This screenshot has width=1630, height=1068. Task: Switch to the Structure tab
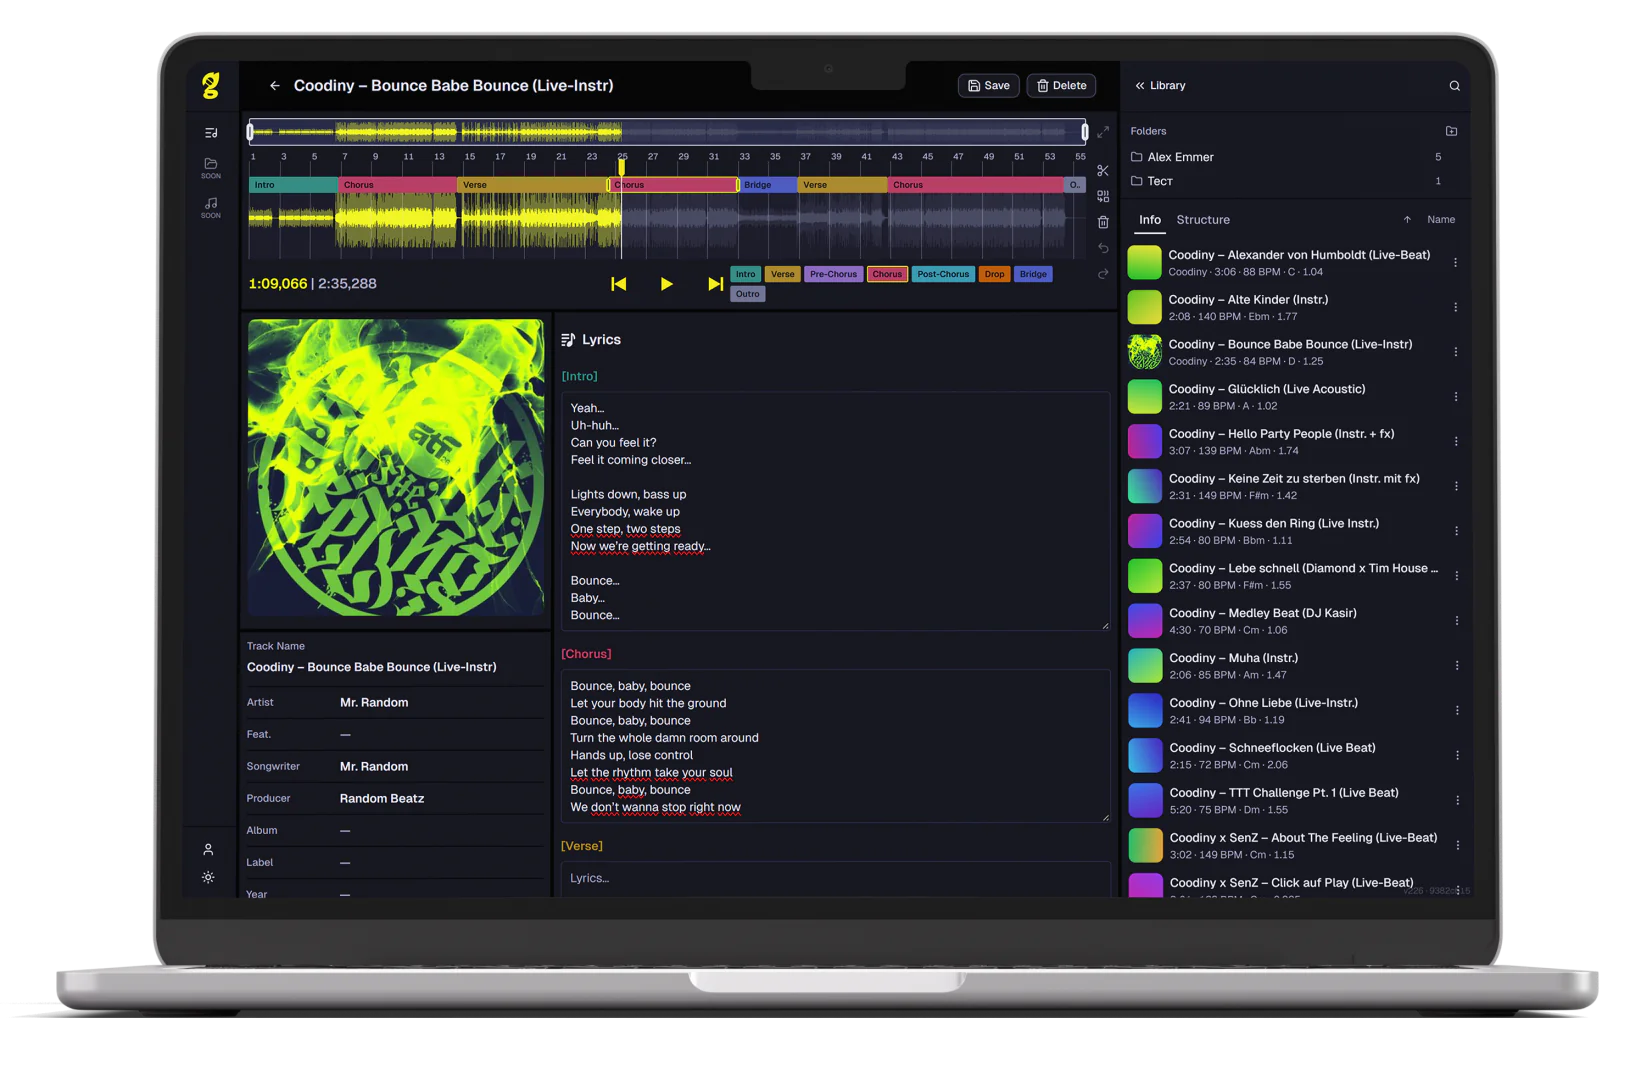(x=1203, y=220)
